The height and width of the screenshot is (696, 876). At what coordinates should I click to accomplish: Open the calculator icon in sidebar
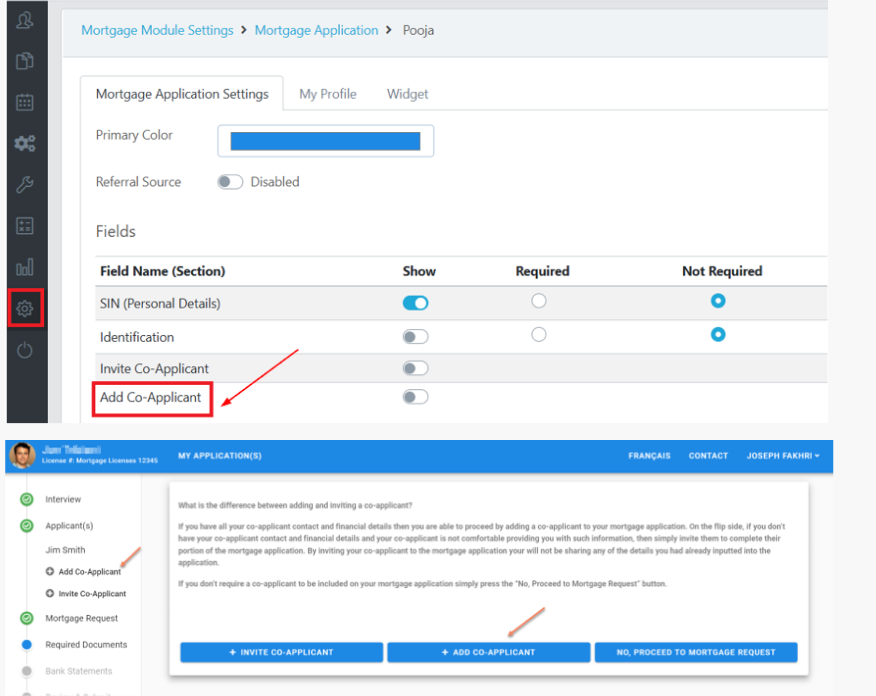(x=25, y=226)
